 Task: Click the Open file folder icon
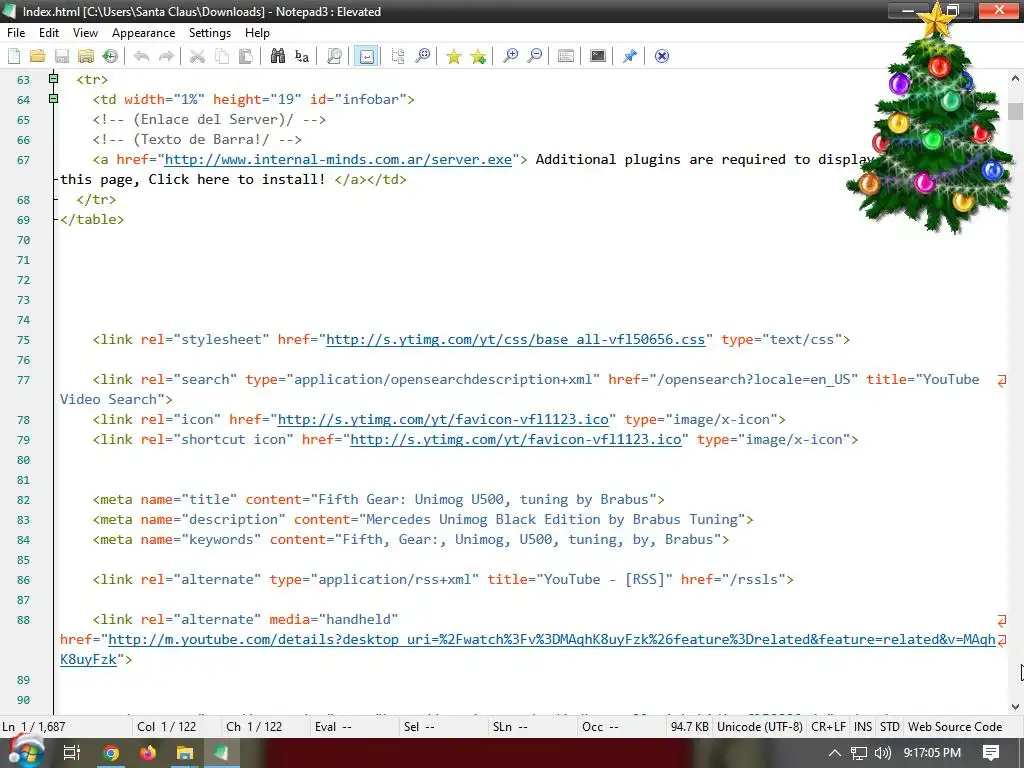pyautogui.click(x=37, y=56)
